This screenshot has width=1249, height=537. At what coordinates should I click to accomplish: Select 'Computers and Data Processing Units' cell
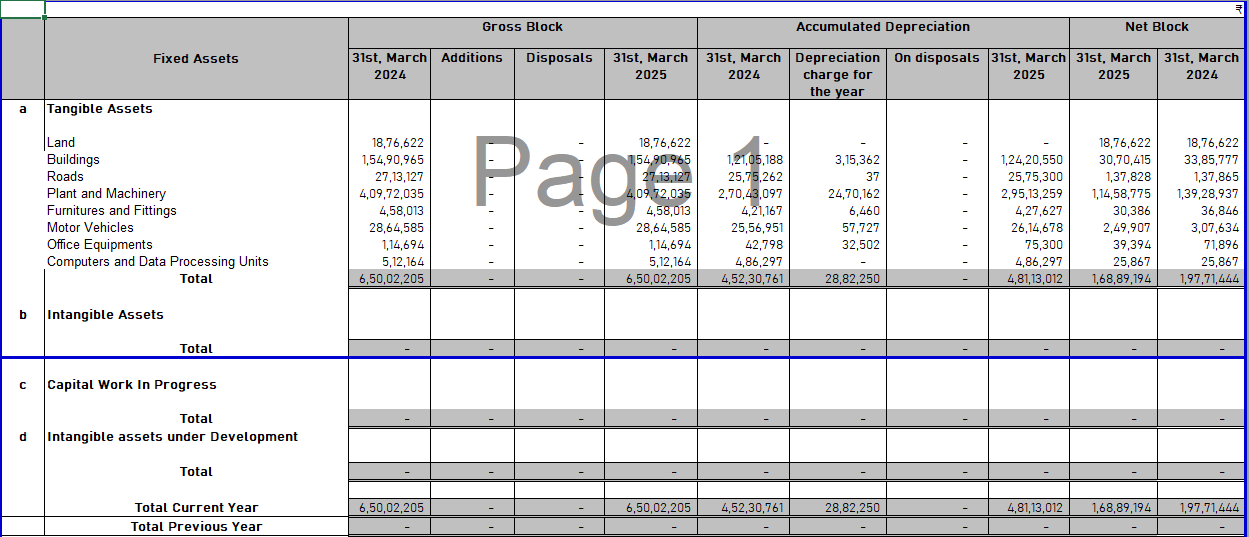pyautogui.click(x=158, y=262)
